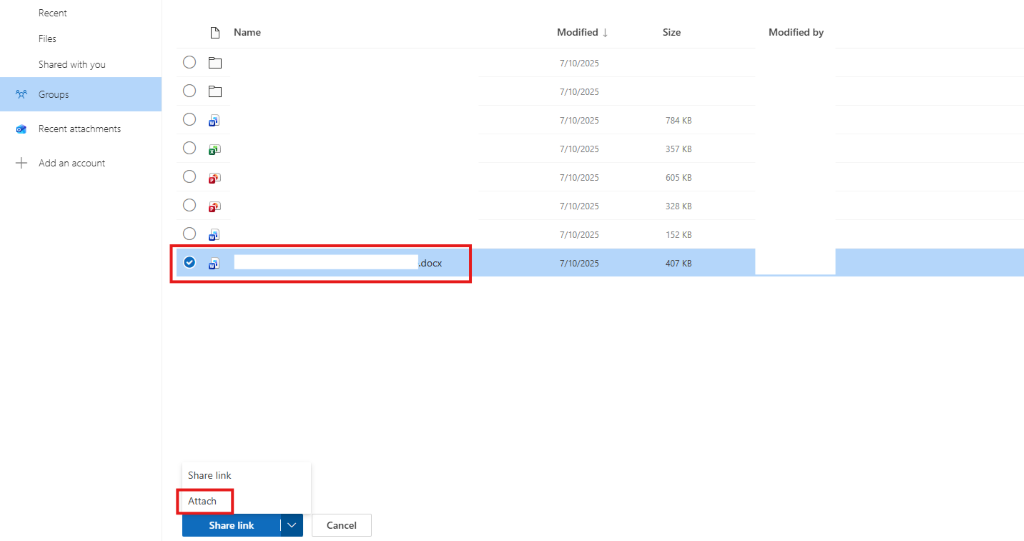
Task: Click the Word icon of the selected .docx file
Action: coord(214,264)
